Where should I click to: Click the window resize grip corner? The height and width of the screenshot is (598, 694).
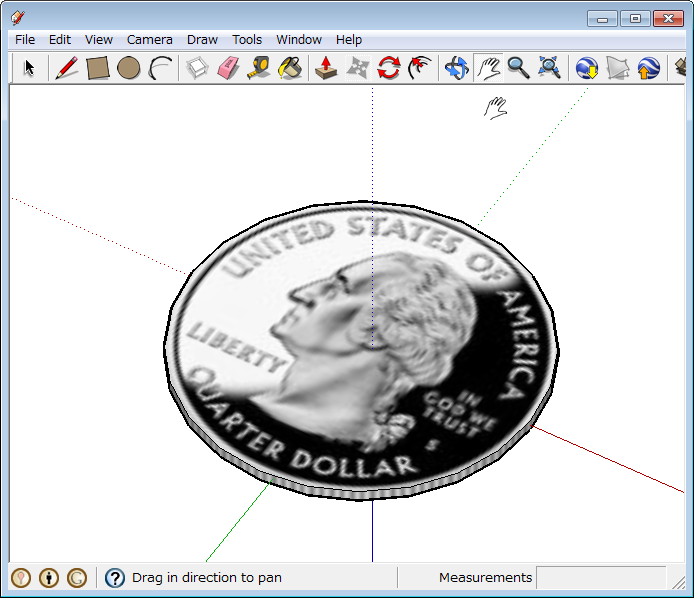point(678,583)
